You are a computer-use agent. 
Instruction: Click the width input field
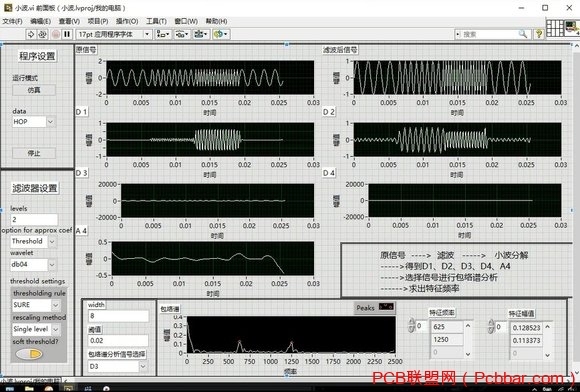118,316
